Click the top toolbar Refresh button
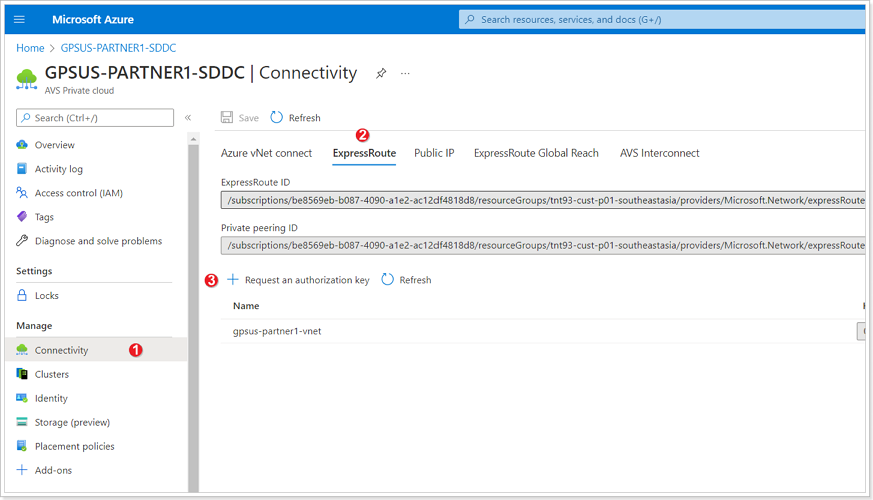The height and width of the screenshot is (500, 873). pyautogui.click(x=296, y=117)
